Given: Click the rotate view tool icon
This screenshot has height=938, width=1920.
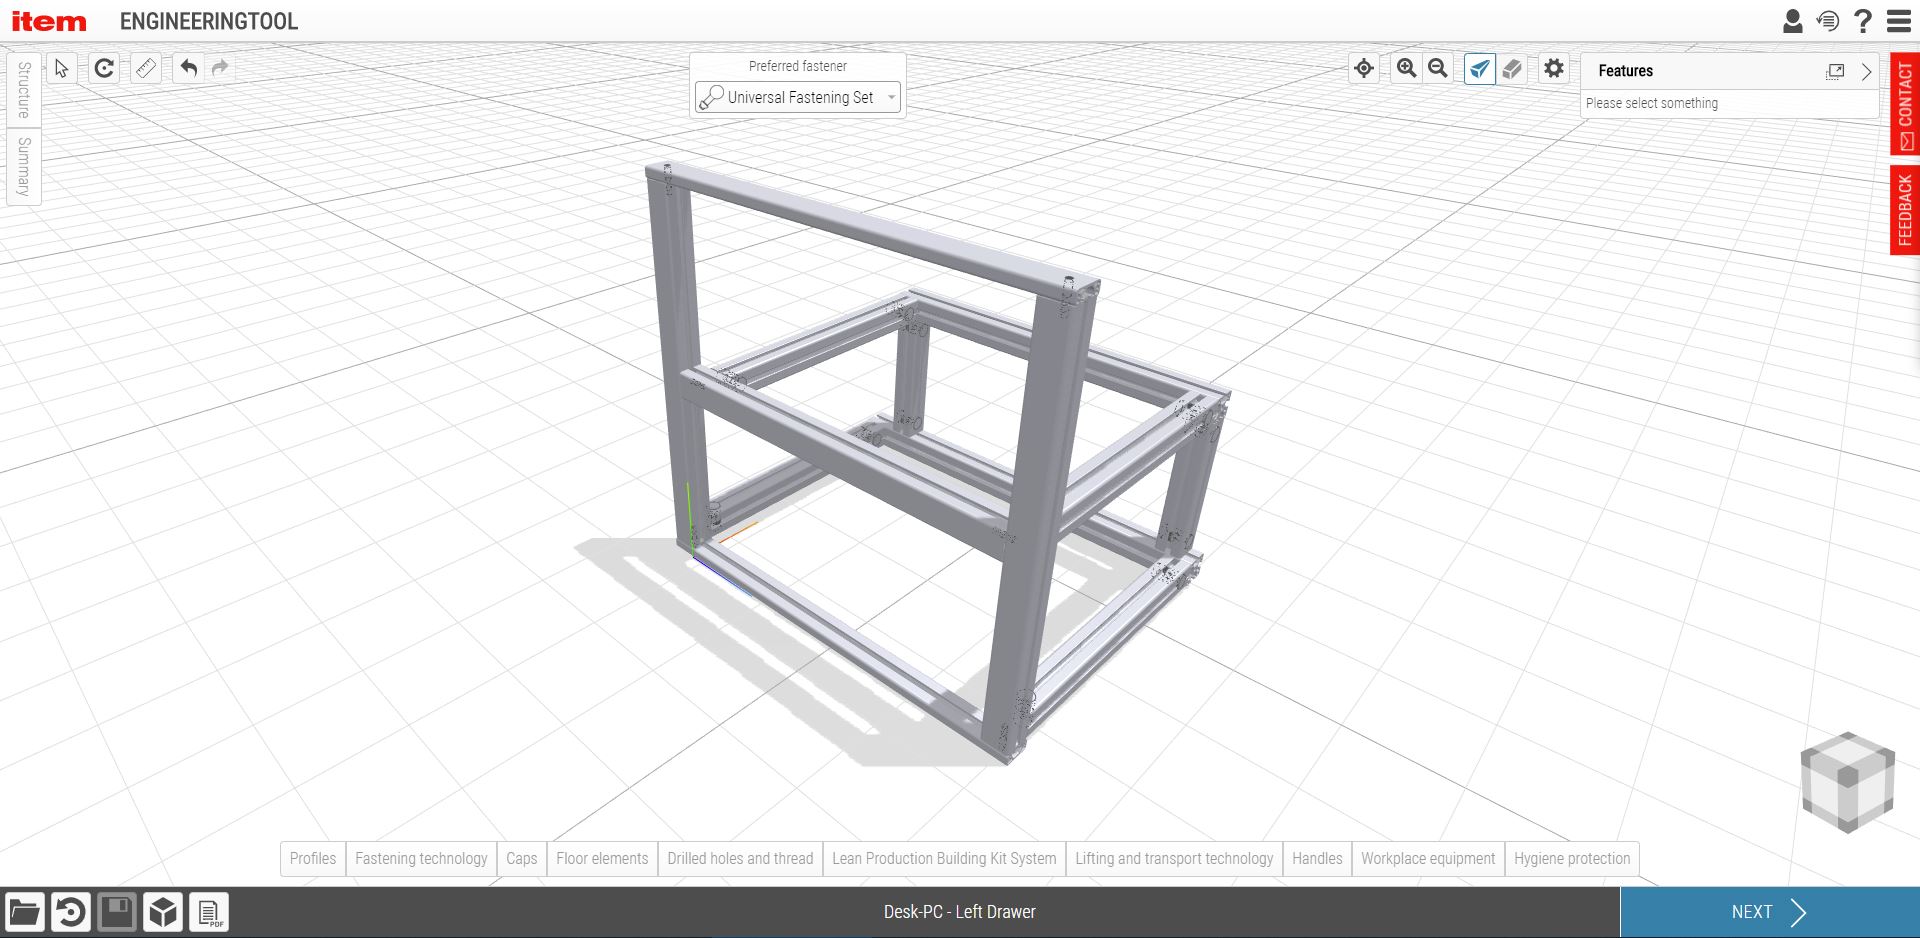Looking at the screenshot, I should point(104,68).
